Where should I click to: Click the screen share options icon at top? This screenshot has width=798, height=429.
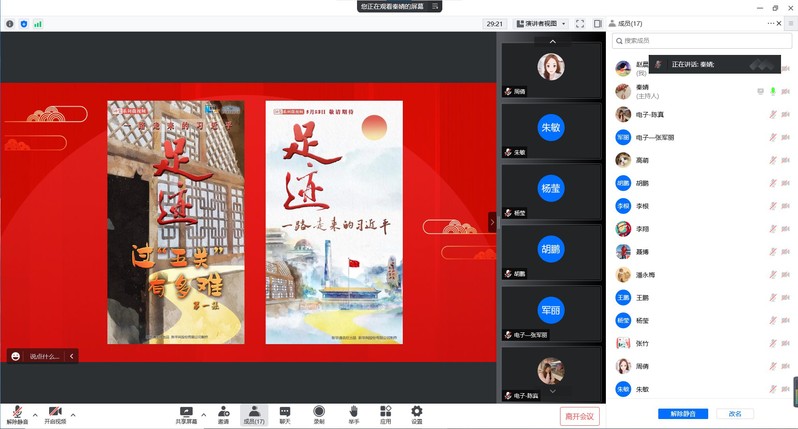[435, 6]
